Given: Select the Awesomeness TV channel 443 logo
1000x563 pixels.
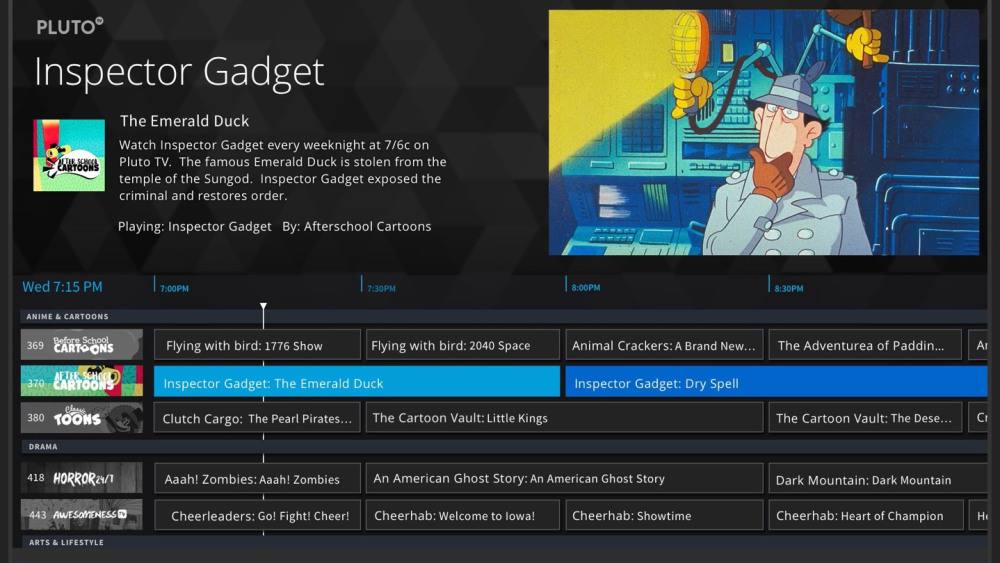Looking at the screenshot, I should pyautogui.click(x=82, y=515).
